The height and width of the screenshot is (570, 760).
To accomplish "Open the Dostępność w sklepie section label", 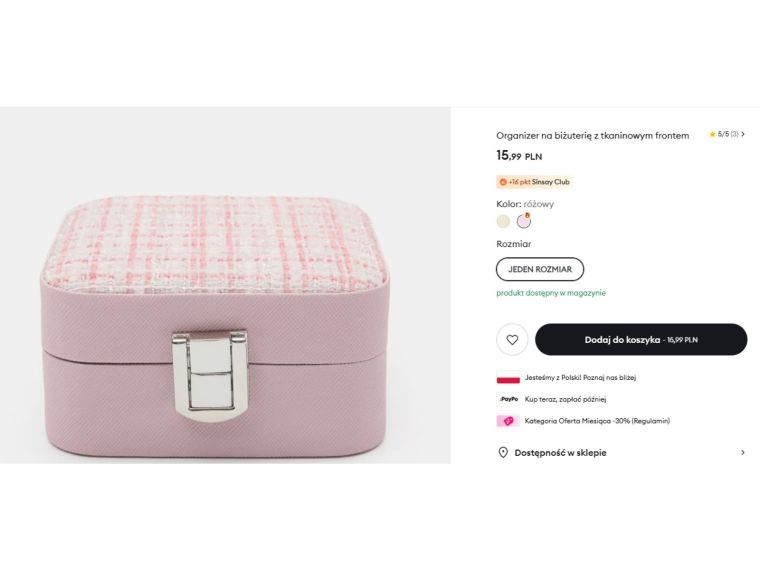I will tap(560, 452).
